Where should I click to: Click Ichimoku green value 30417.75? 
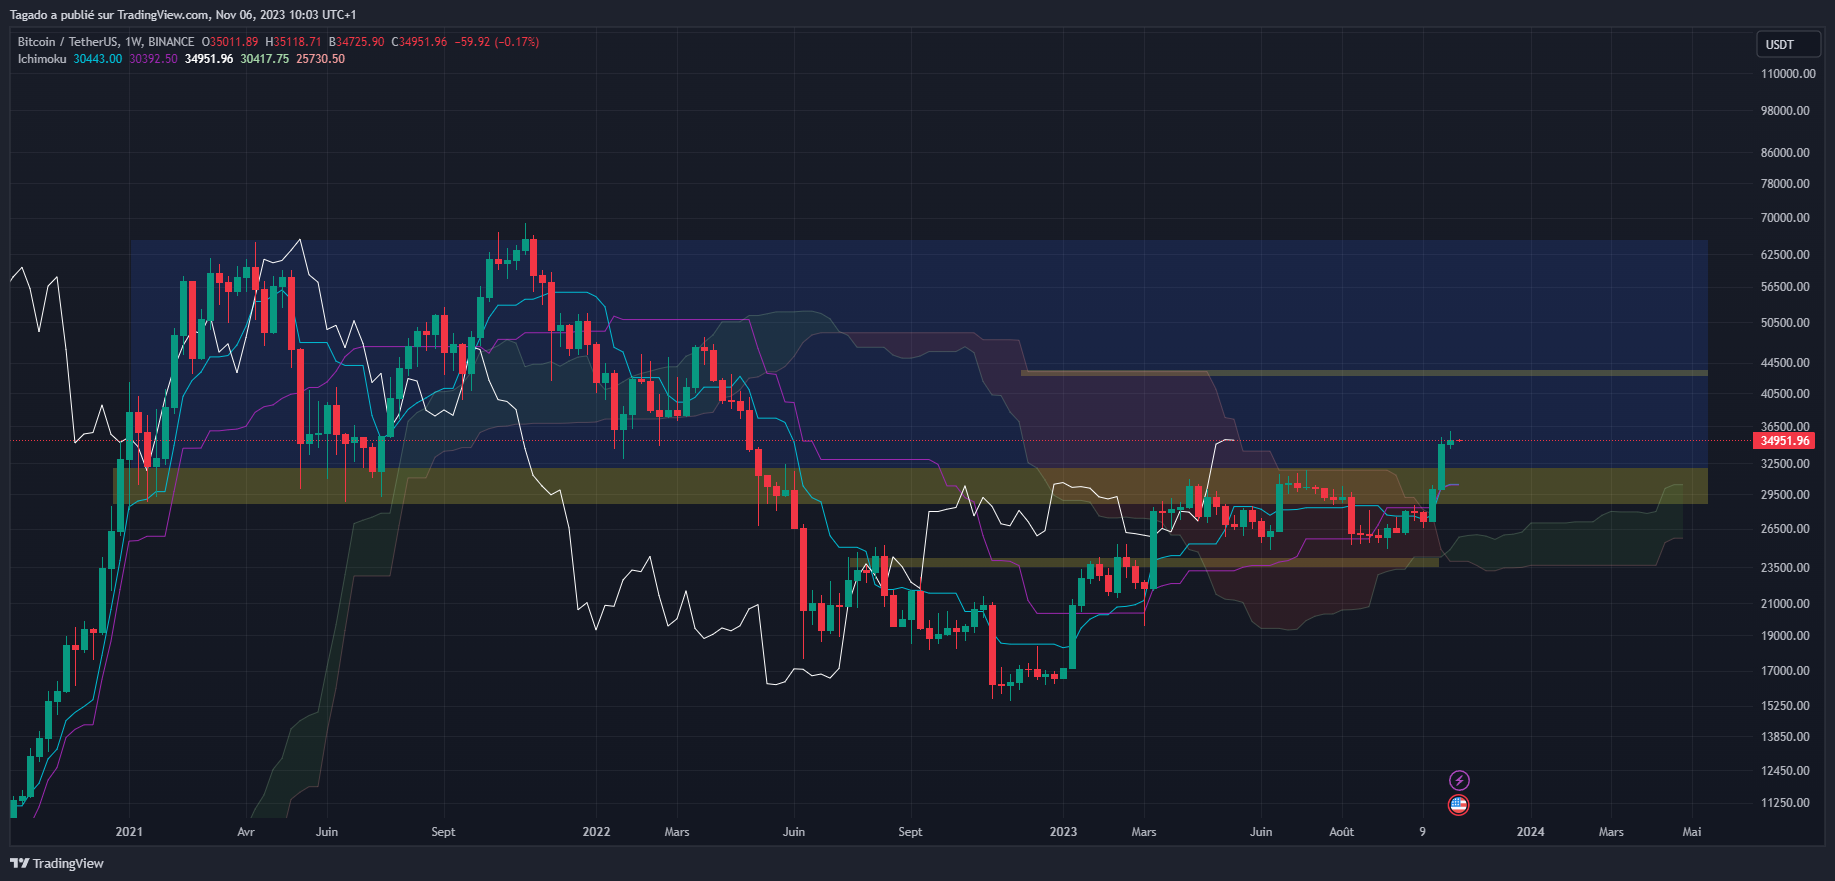265,59
